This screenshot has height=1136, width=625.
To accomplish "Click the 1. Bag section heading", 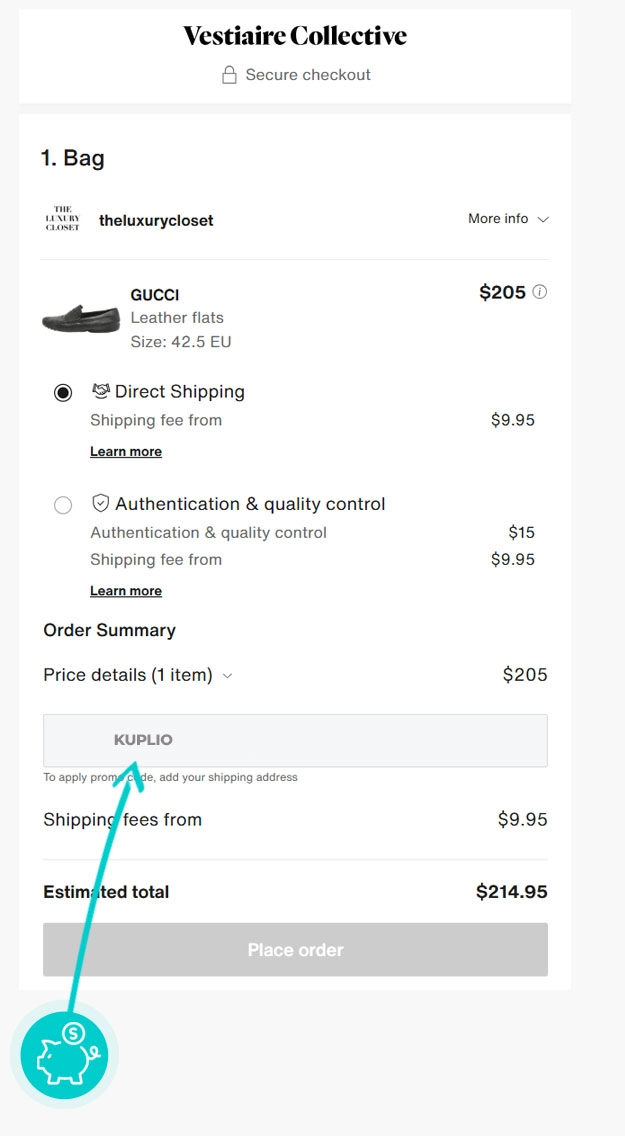I will click(x=72, y=158).
